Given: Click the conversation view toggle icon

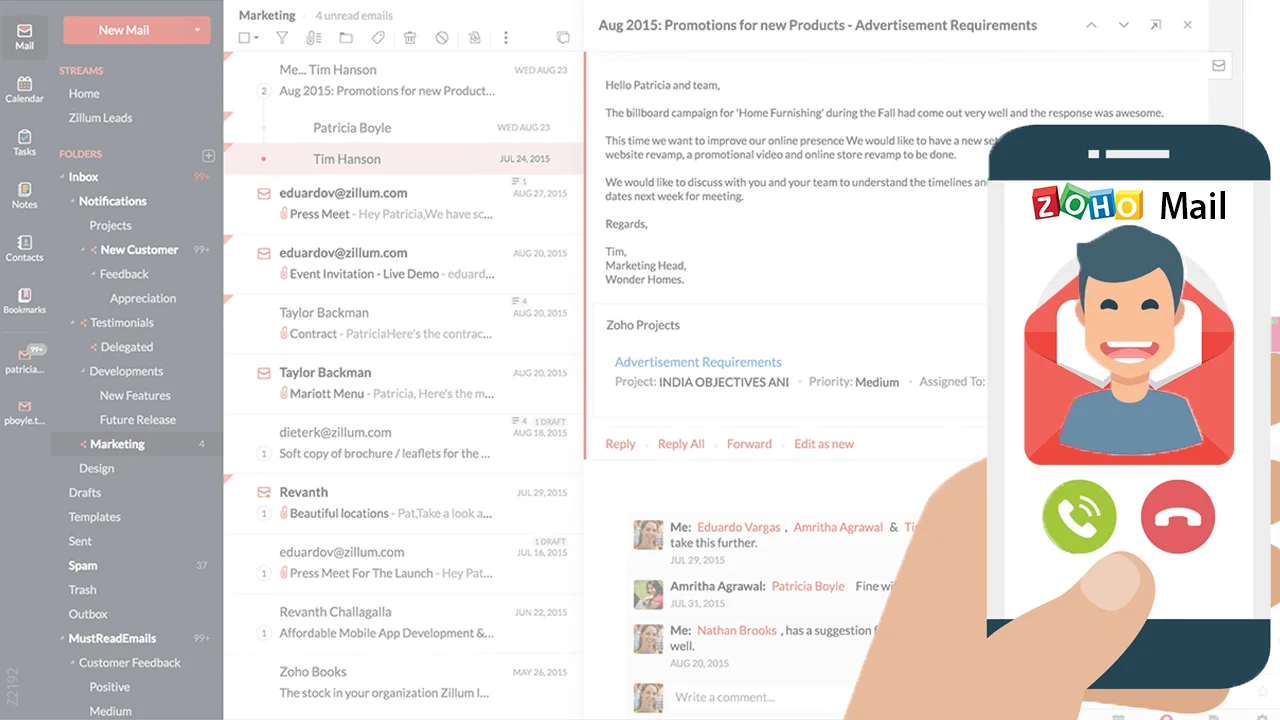Looking at the screenshot, I should [563, 38].
